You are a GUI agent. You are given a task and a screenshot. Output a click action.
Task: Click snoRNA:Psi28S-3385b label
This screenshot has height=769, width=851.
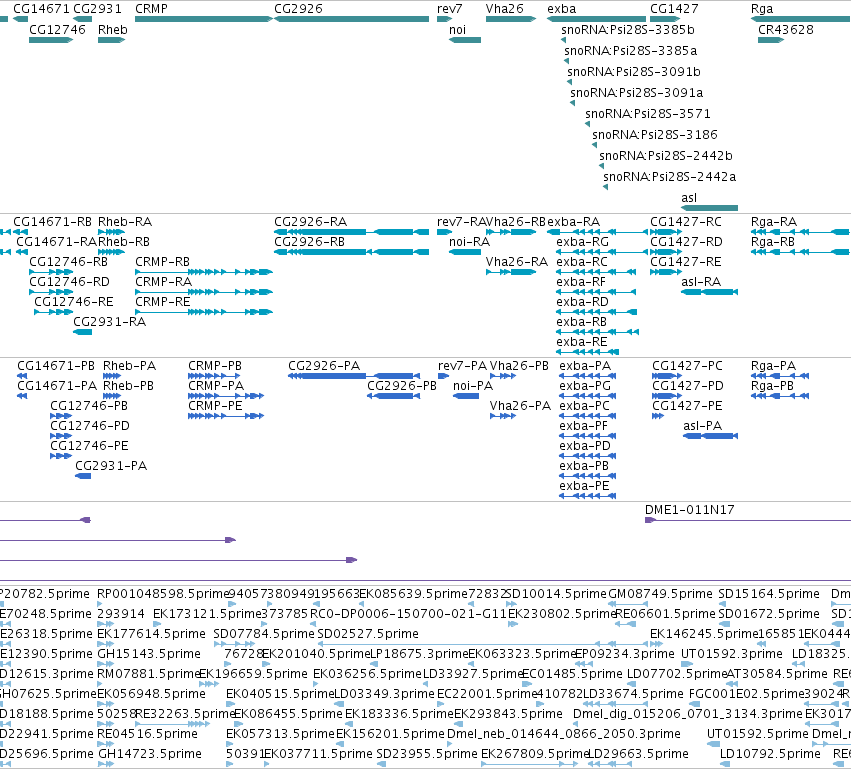click(628, 30)
